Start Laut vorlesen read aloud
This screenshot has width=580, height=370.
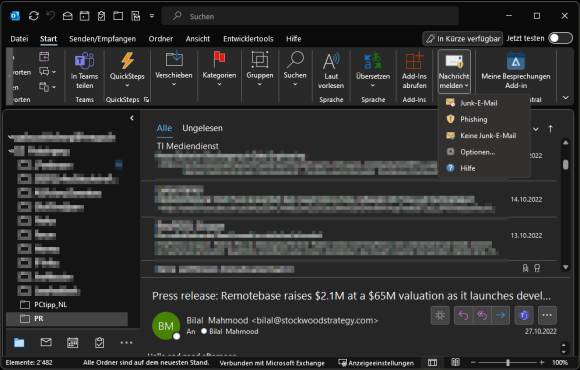pyautogui.click(x=331, y=71)
